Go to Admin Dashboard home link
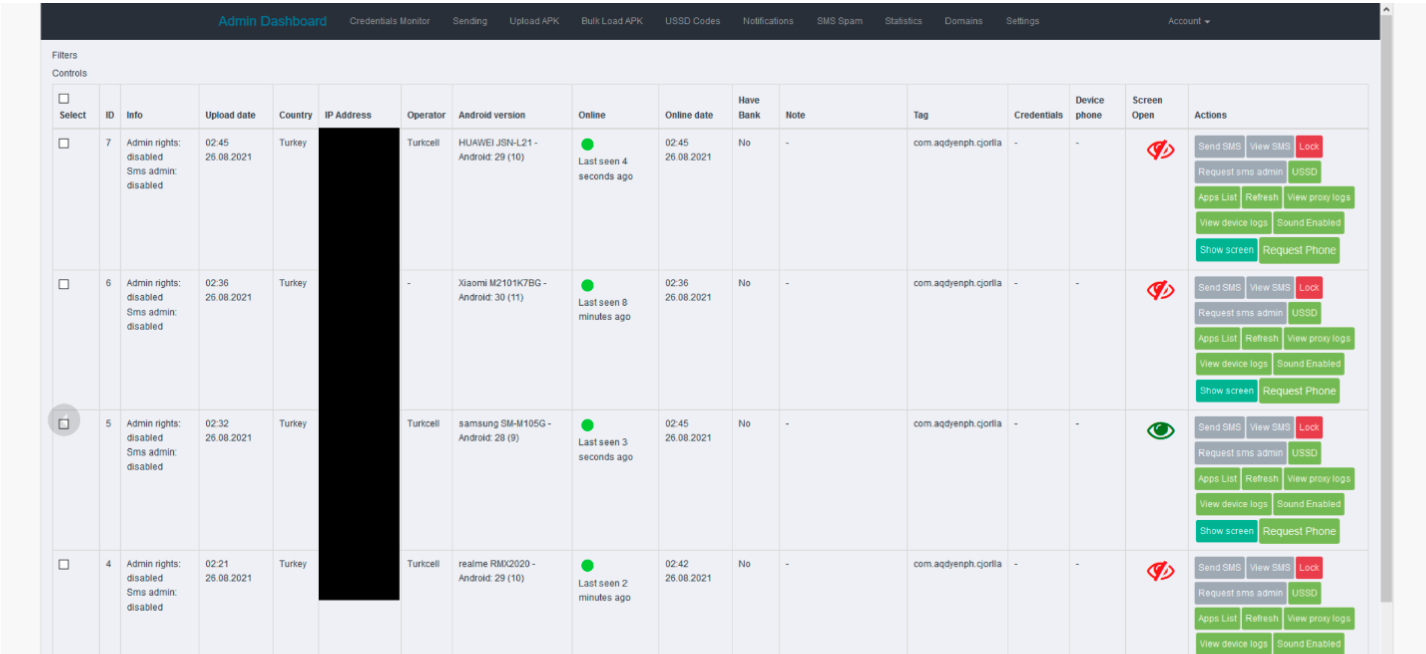The image size is (1426, 654). [x=272, y=21]
